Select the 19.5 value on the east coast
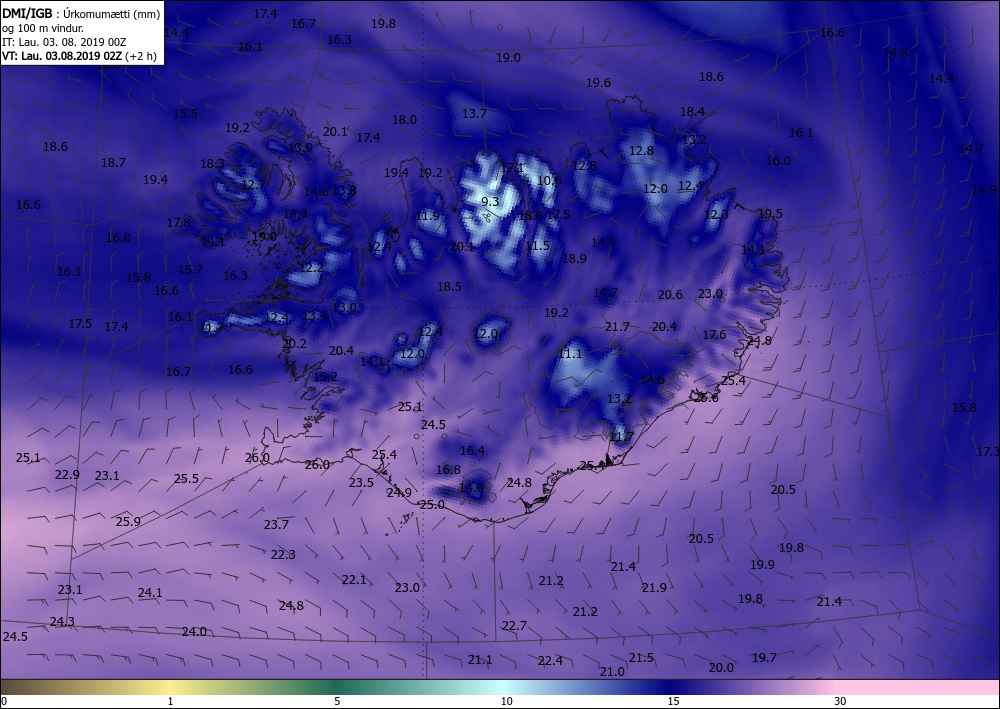1000x709 pixels. click(770, 214)
